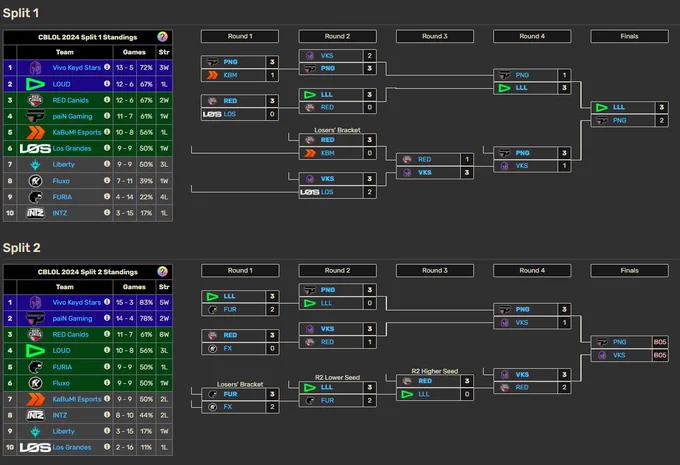Image resolution: width=680 pixels, height=465 pixels.
Task: Open info icon for paiN Gaming Split 2
Action: [x=107, y=318]
